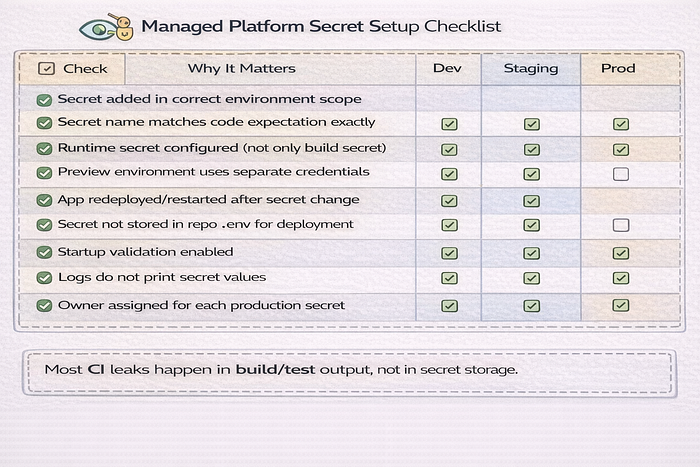Toggle the checkbox in the Check column header

pos(46,69)
